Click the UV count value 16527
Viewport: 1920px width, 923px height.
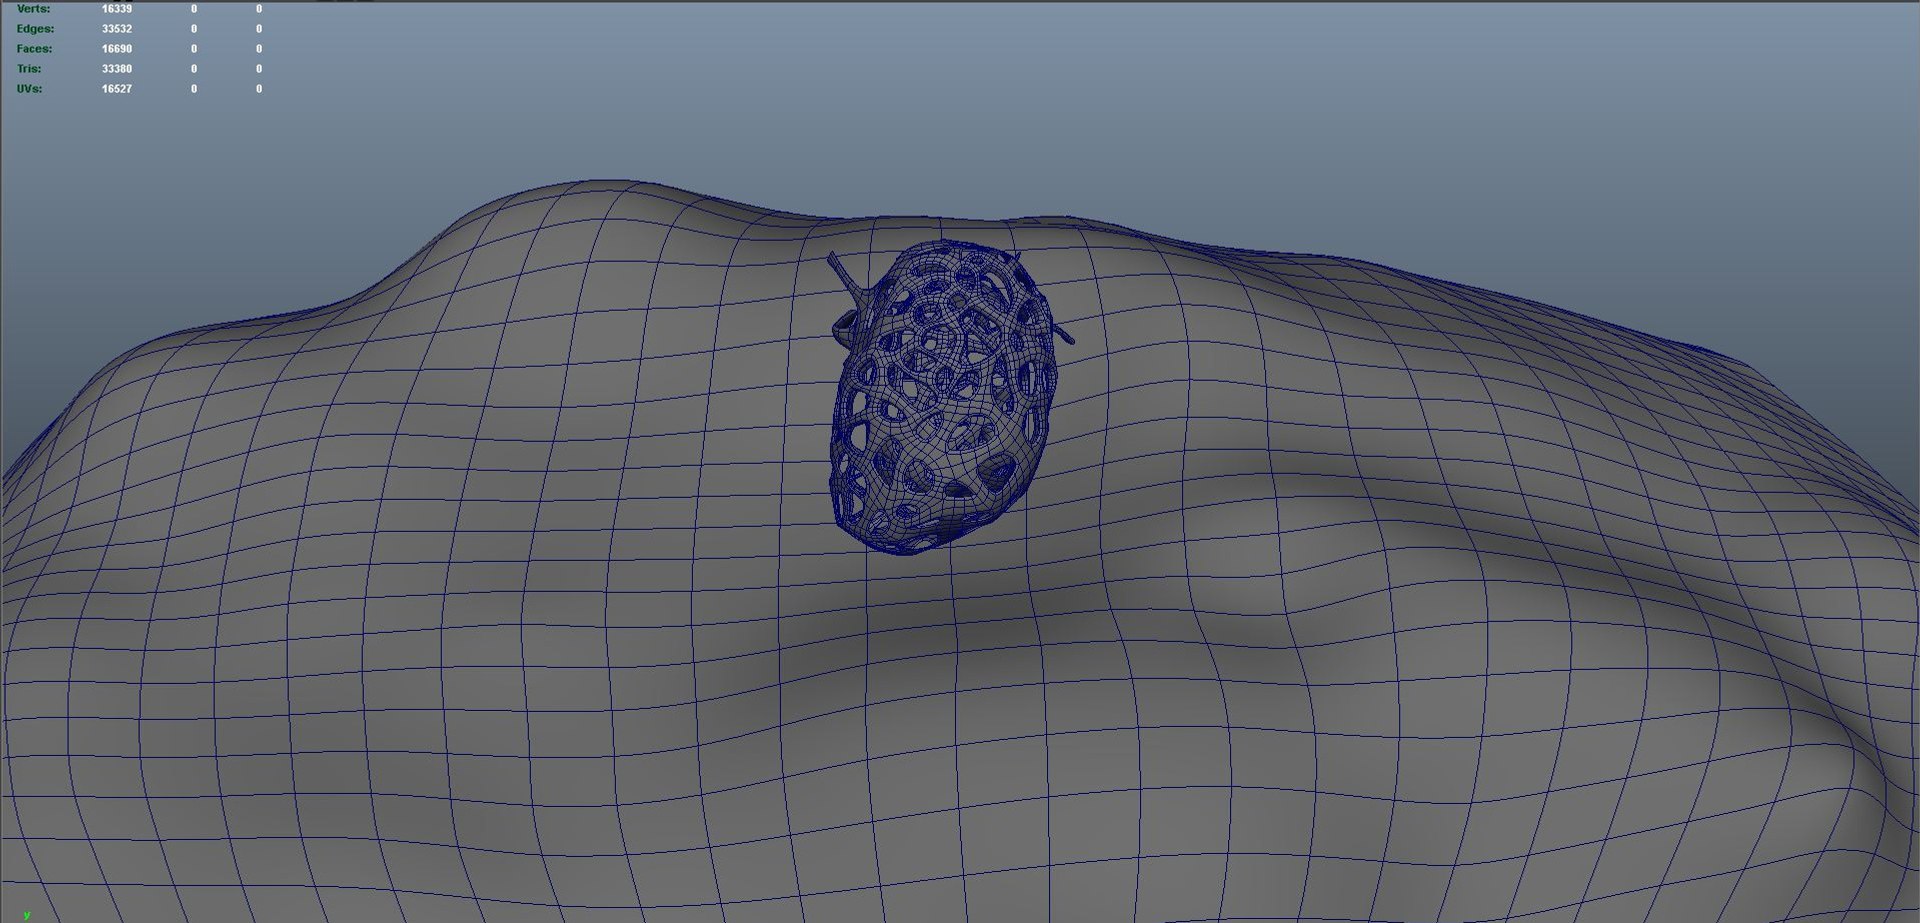[117, 89]
